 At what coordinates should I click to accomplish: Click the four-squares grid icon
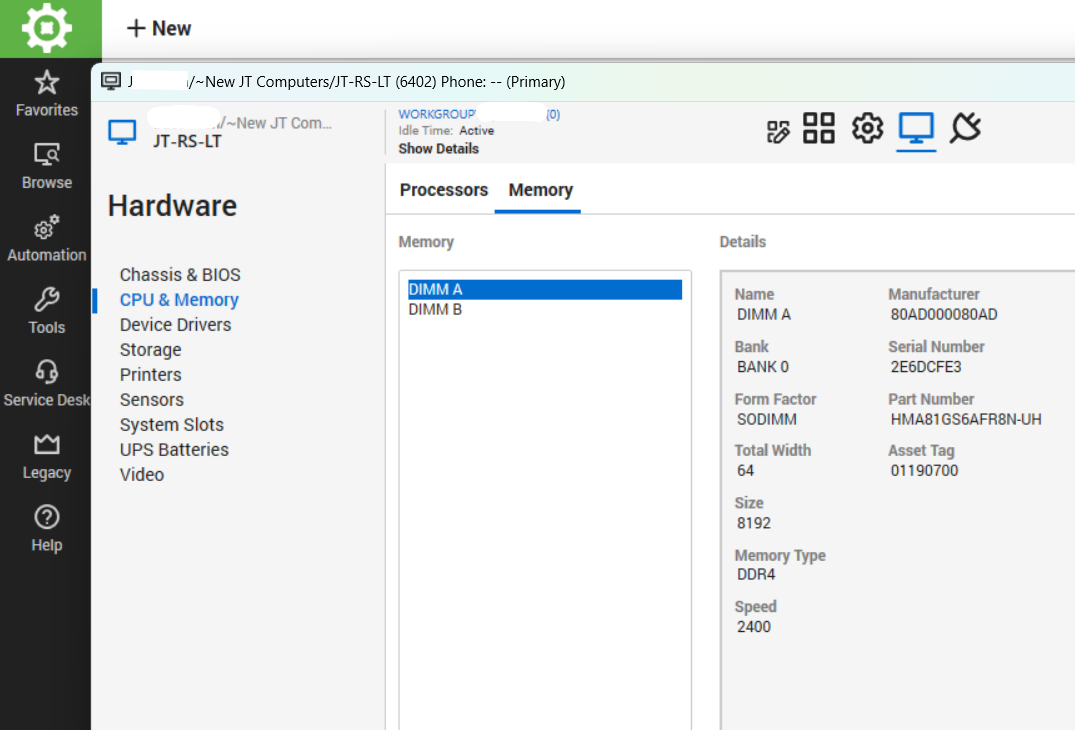(x=819, y=128)
